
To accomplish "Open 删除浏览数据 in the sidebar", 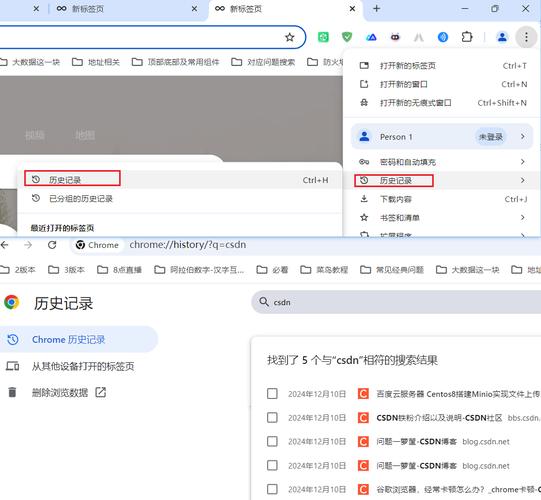I will [57, 392].
